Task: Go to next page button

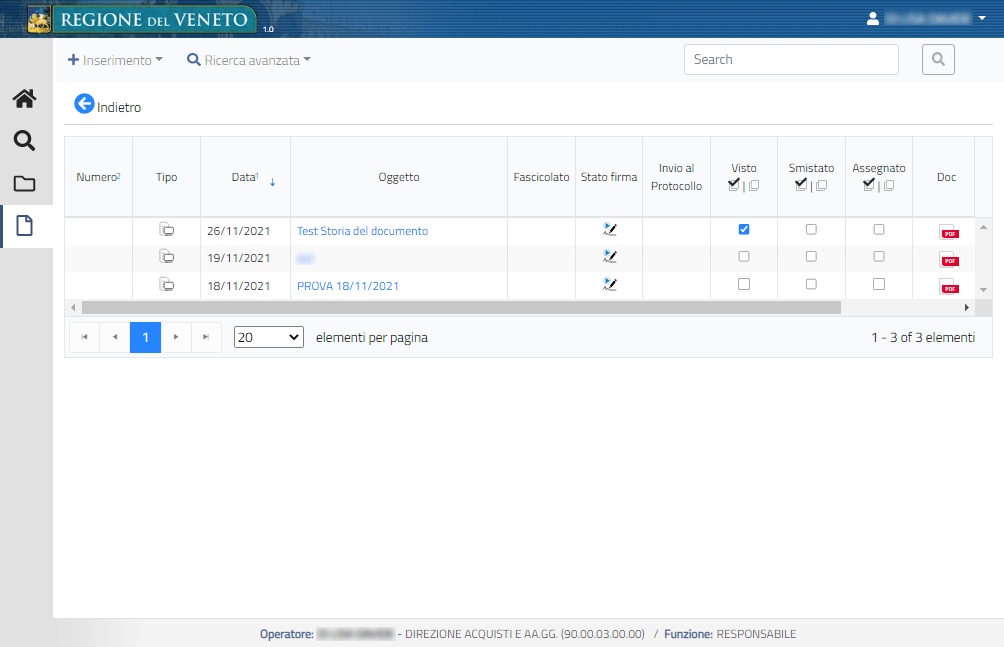Action: click(x=176, y=338)
